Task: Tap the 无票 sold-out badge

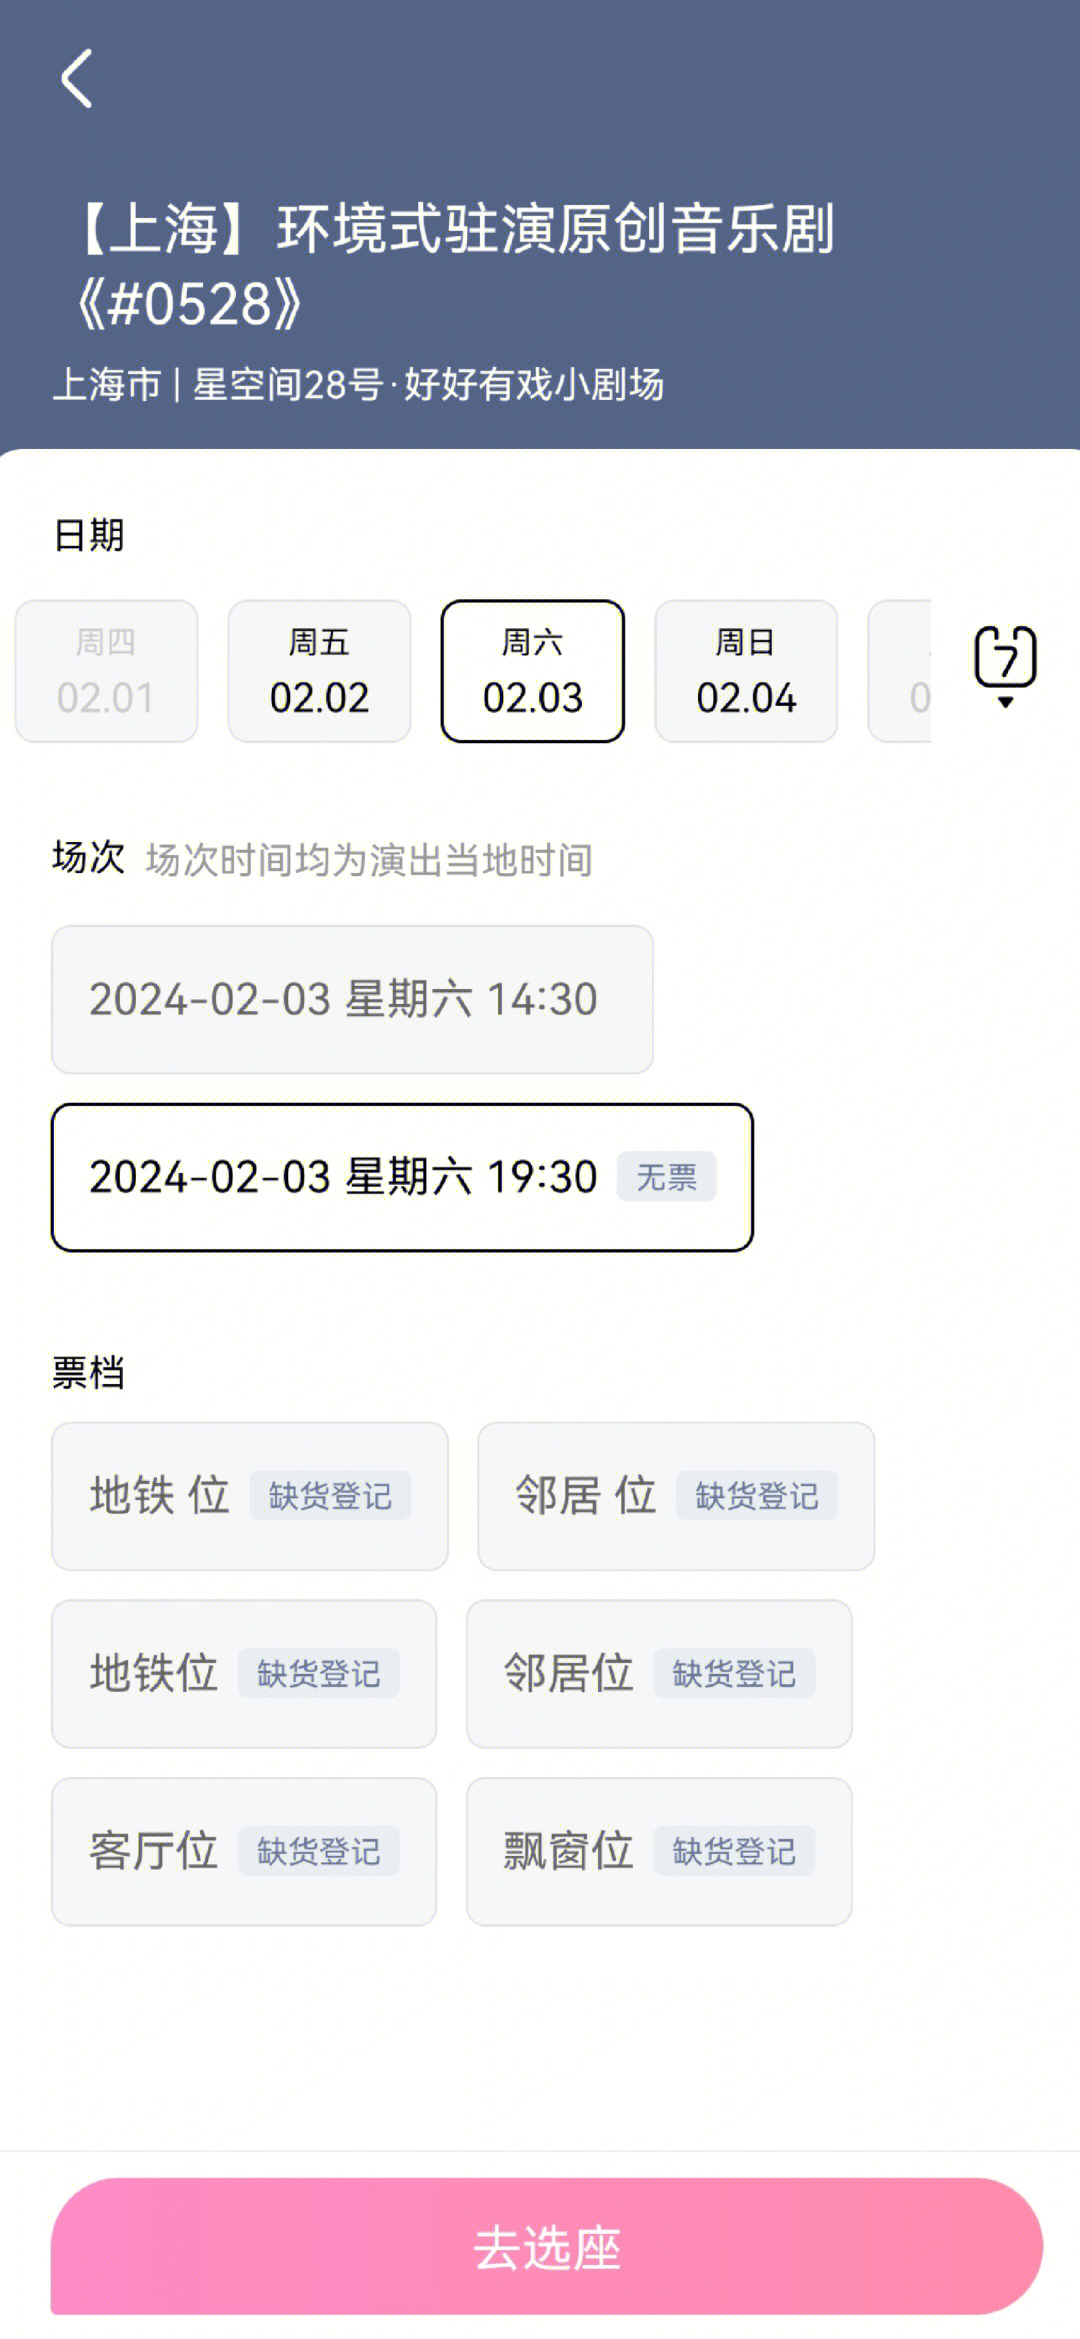Action: tap(666, 1177)
